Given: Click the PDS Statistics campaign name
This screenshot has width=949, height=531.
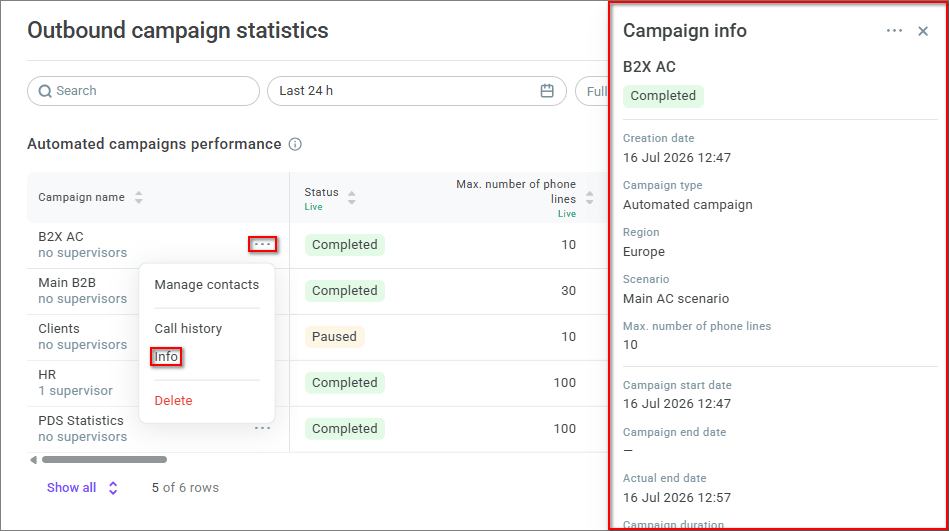Looking at the screenshot, I should click(x=80, y=421).
